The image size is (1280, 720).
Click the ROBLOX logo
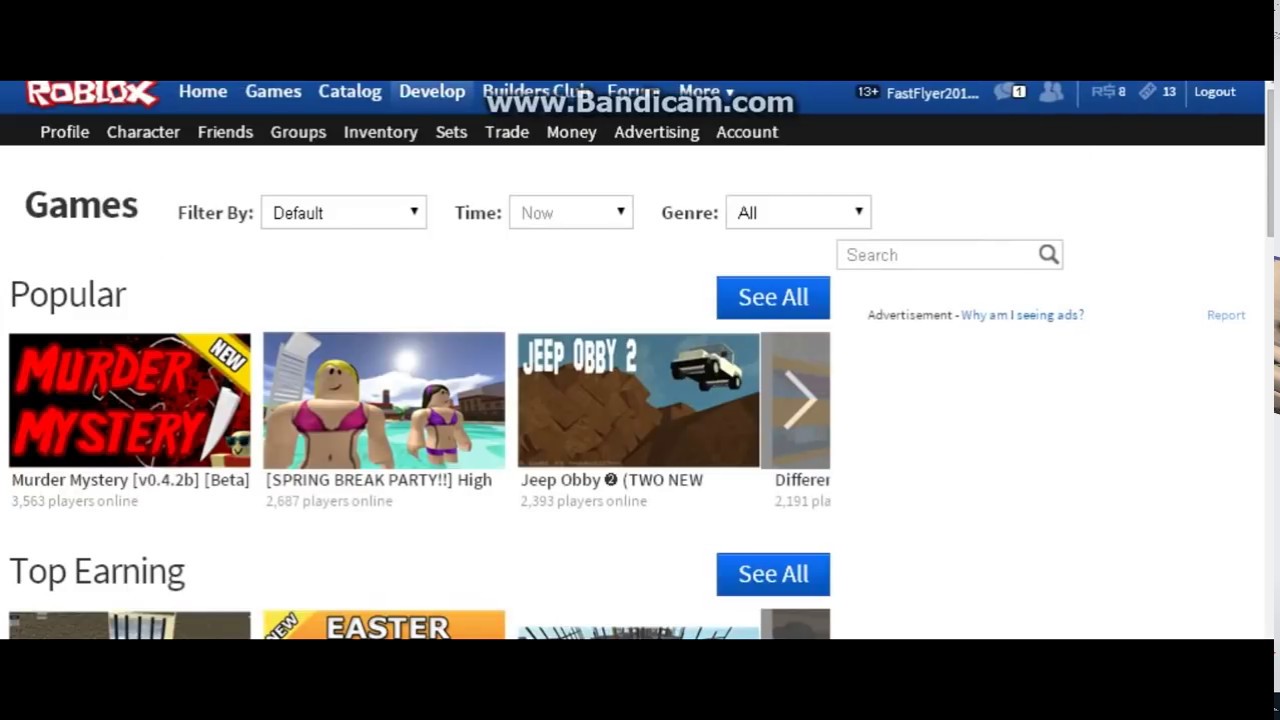(x=92, y=93)
